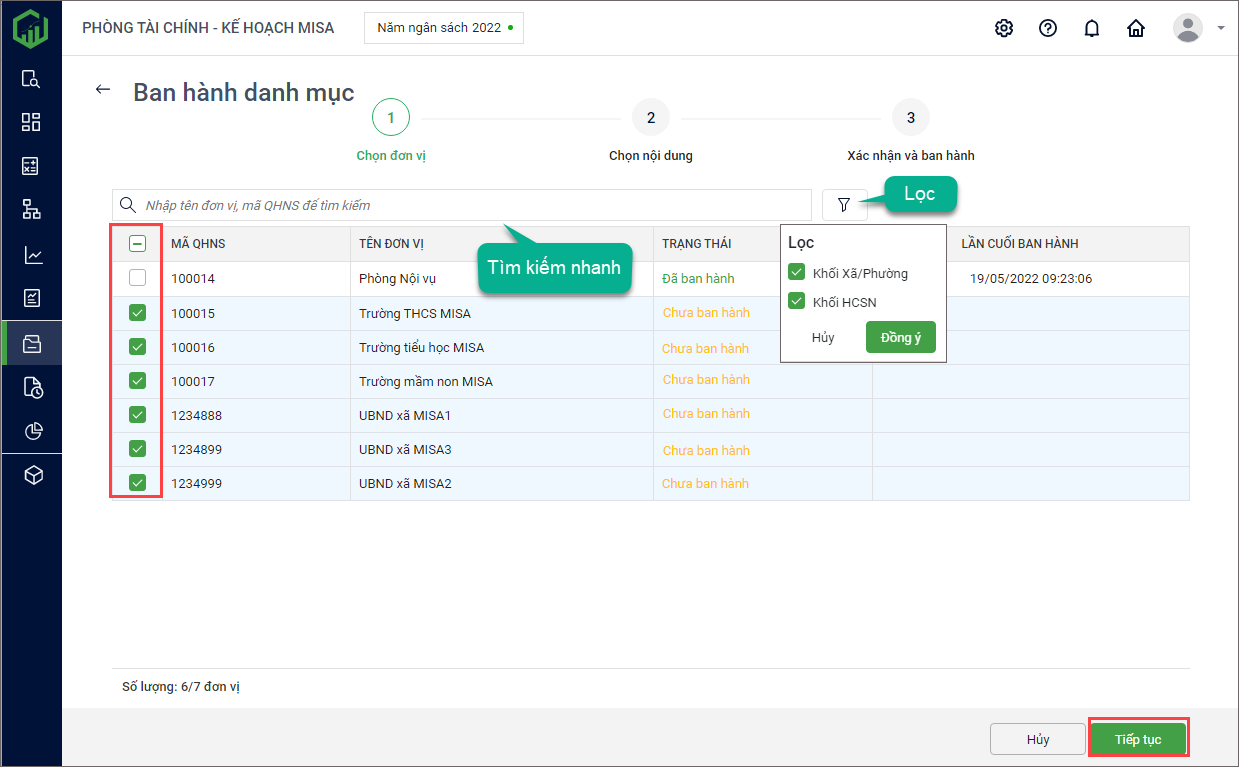Open the calculator icon in sidebar
The height and width of the screenshot is (767, 1239).
(x=31, y=166)
